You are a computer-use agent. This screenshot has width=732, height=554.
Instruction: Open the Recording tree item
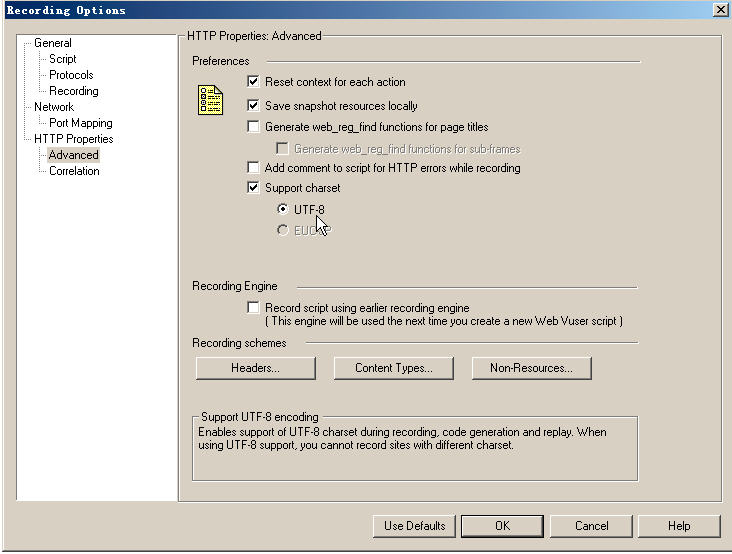click(x=74, y=91)
